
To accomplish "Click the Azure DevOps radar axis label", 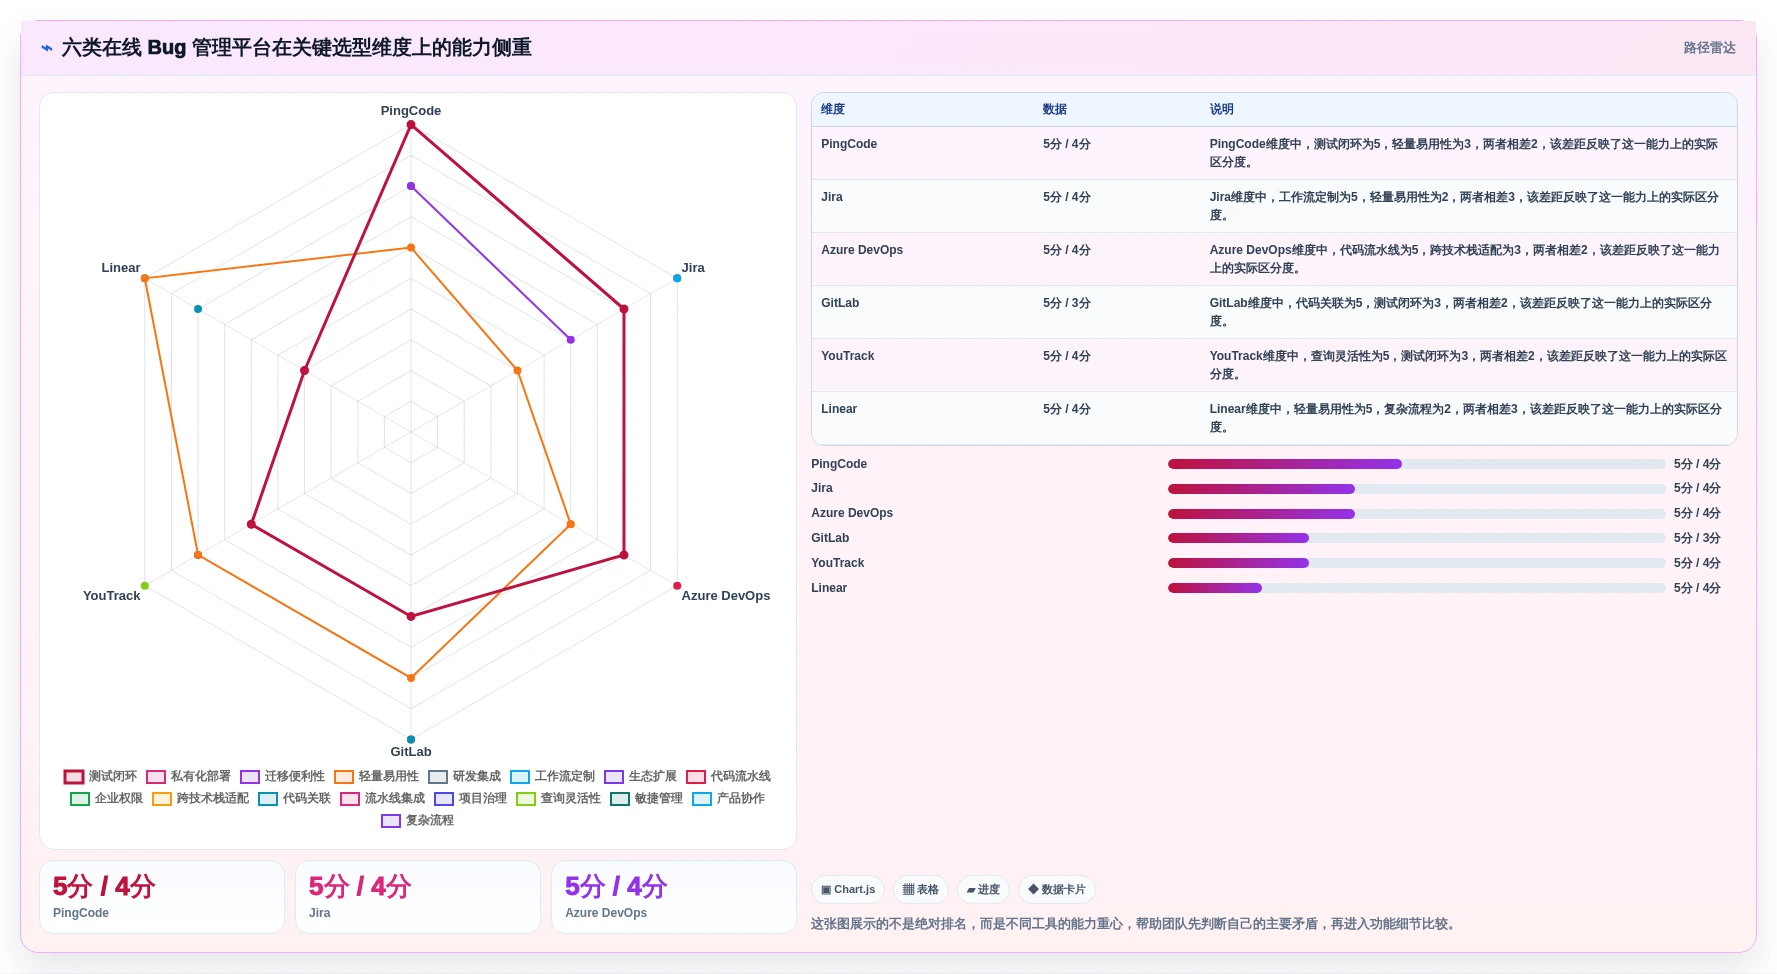I will (726, 596).
